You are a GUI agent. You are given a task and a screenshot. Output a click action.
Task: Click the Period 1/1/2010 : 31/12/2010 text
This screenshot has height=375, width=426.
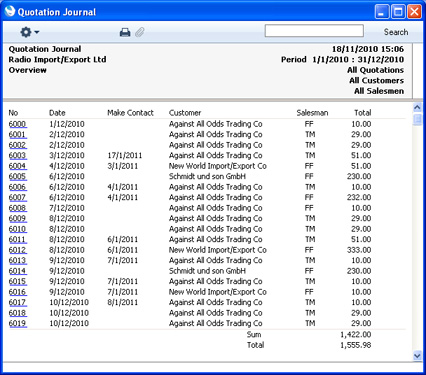[342, 60]
